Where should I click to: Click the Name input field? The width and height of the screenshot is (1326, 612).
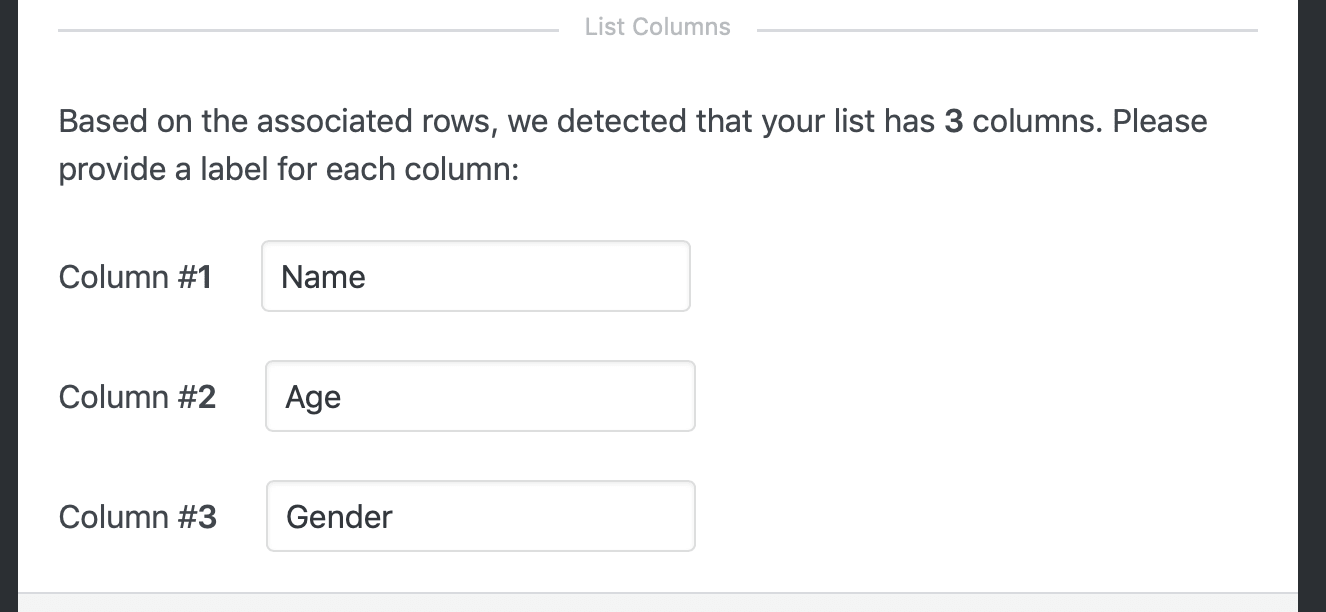click(x=475, y=276)
